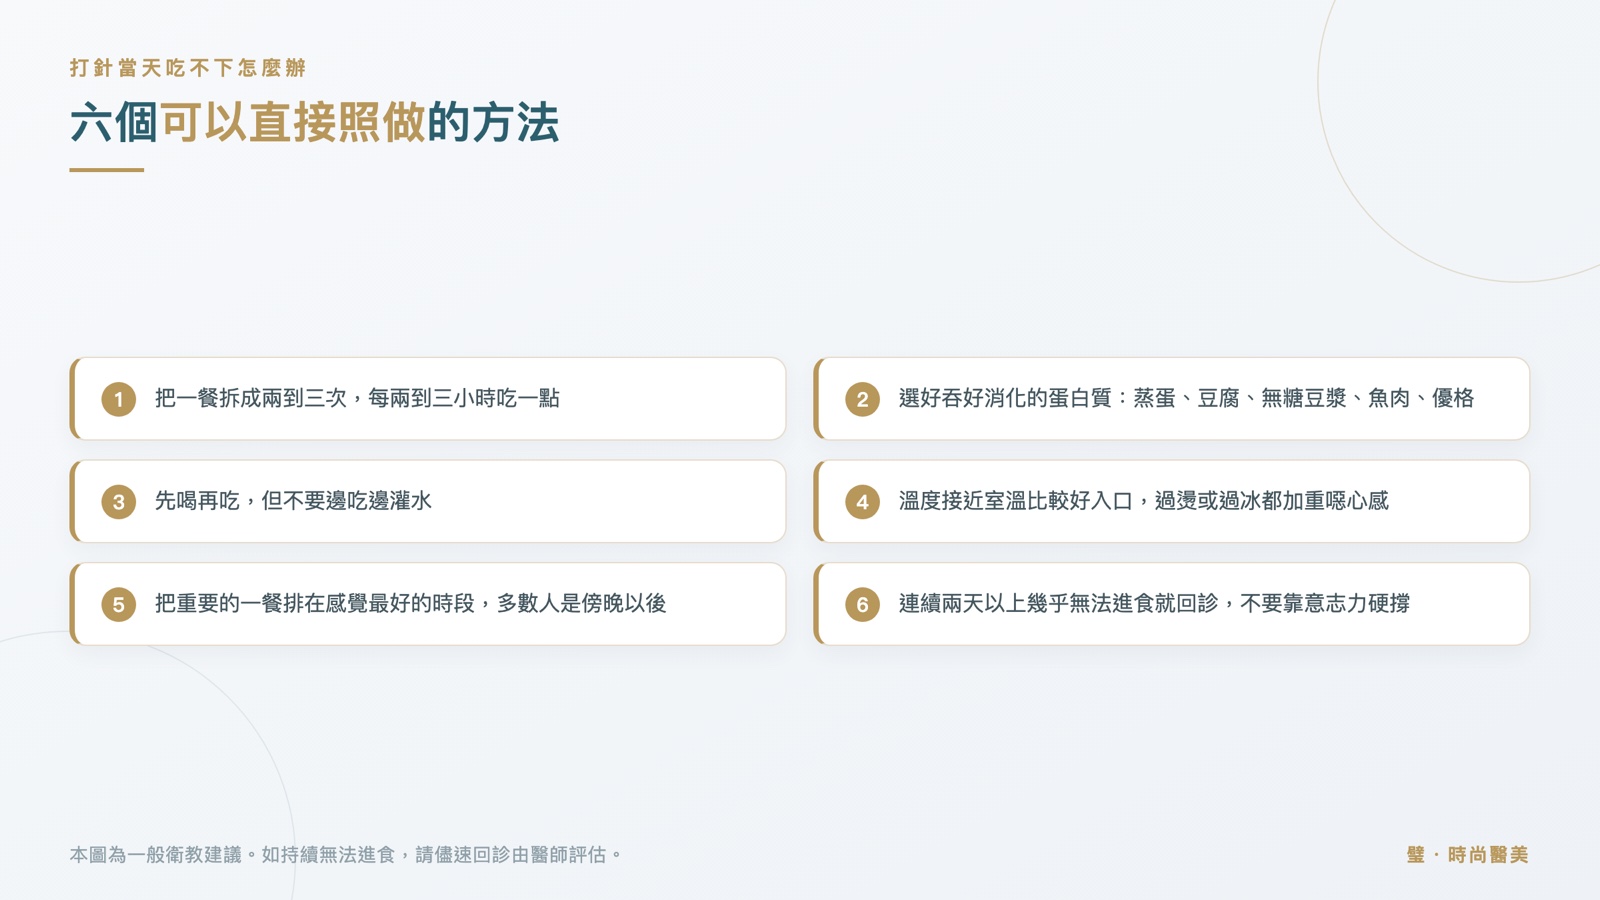Screen dimensions: 1600x900
Task: Click the number 2 badge
Action: [863, 399]
